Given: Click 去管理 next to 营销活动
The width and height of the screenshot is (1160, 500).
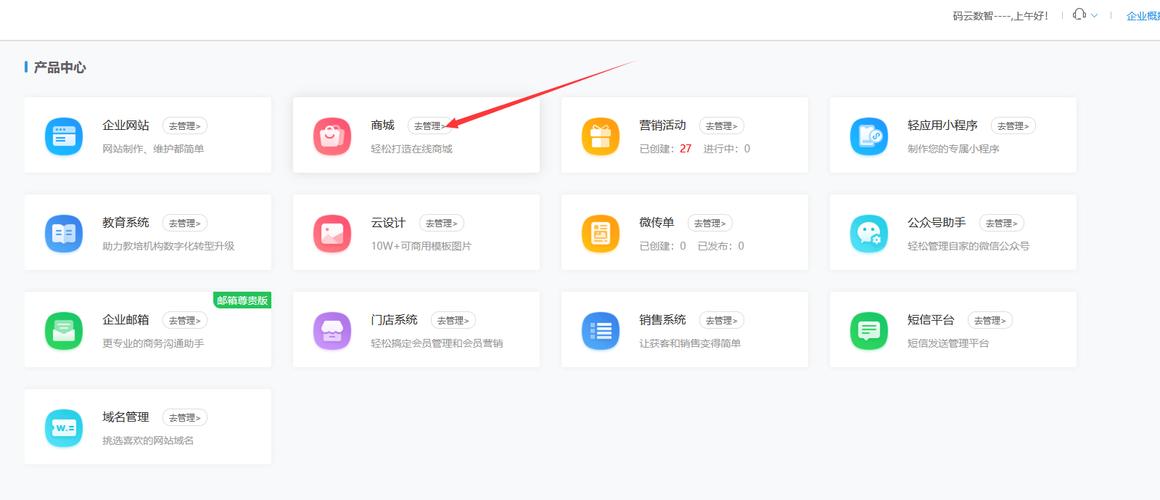Looking at the screenshot, I should pyautogui.click(x=721, y=126).
